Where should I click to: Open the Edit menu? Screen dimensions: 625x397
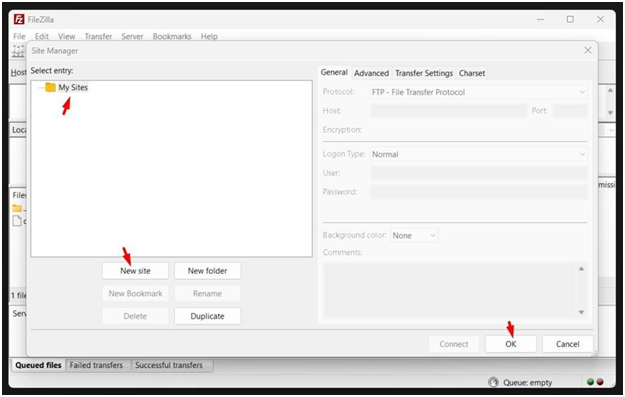click(41, 36)
